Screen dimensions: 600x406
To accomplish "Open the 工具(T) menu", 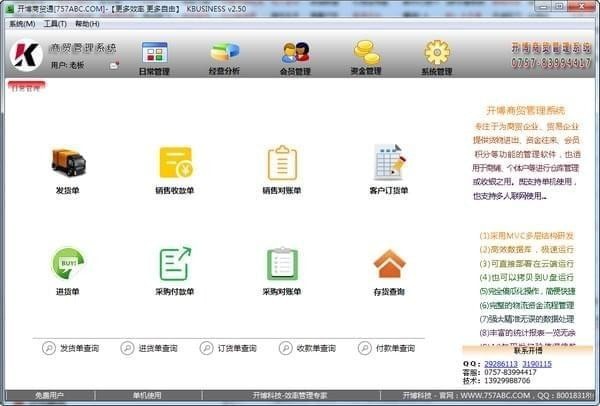I will (55, 23).
